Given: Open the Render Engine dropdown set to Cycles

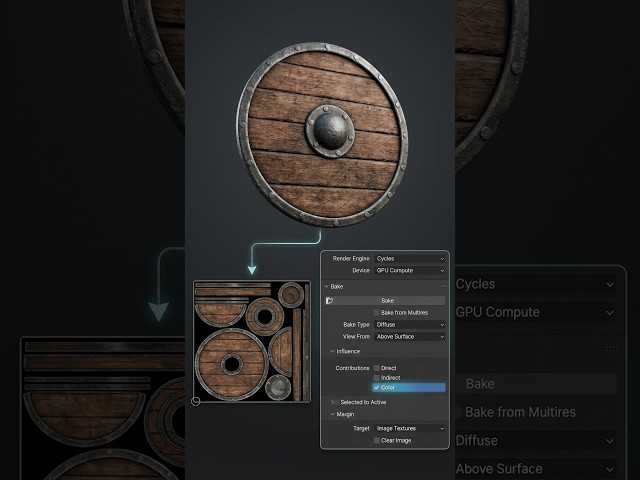Looking at the screenshot, I should pyautogui.click(x=410, y=259).
